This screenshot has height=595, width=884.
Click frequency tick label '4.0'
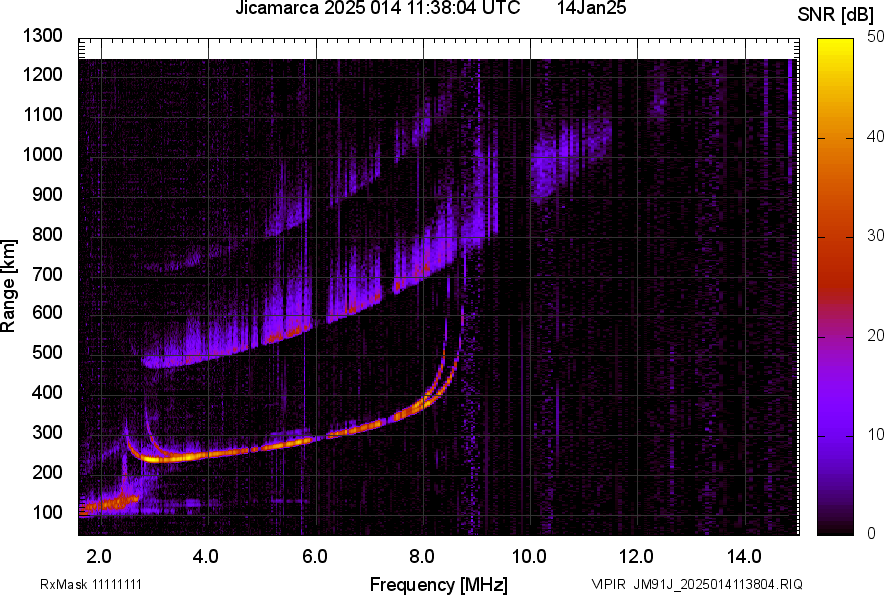click(x=206, y=557)
